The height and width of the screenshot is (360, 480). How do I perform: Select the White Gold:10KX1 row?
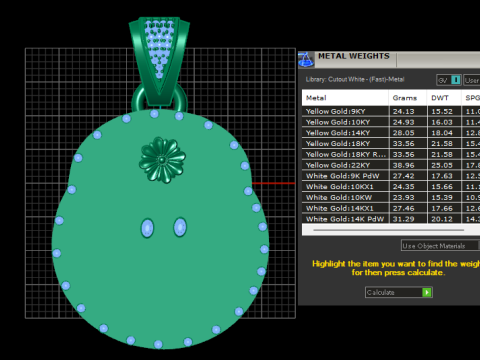[391, 187]
